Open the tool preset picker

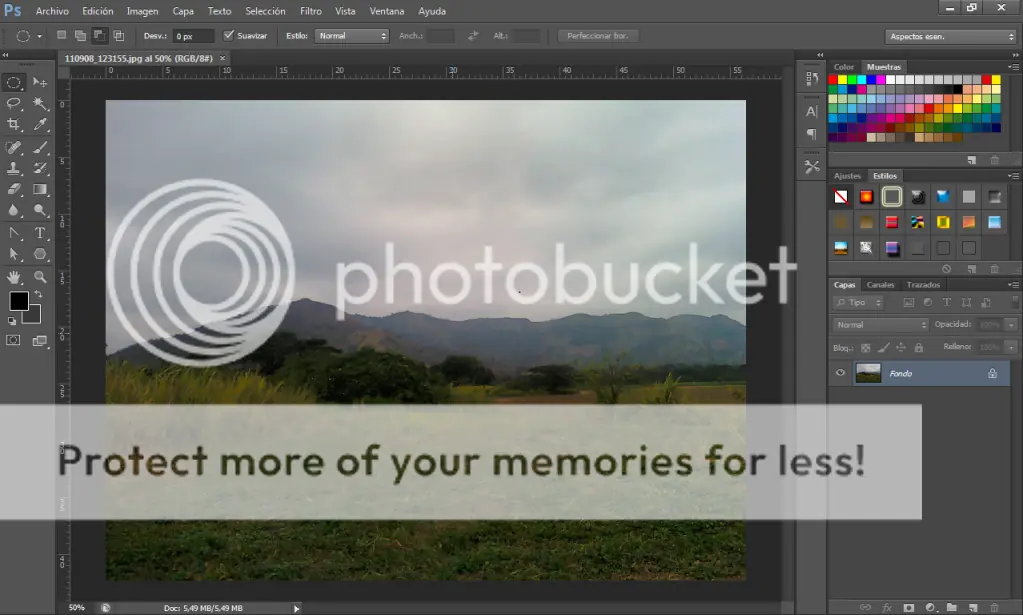27,36
